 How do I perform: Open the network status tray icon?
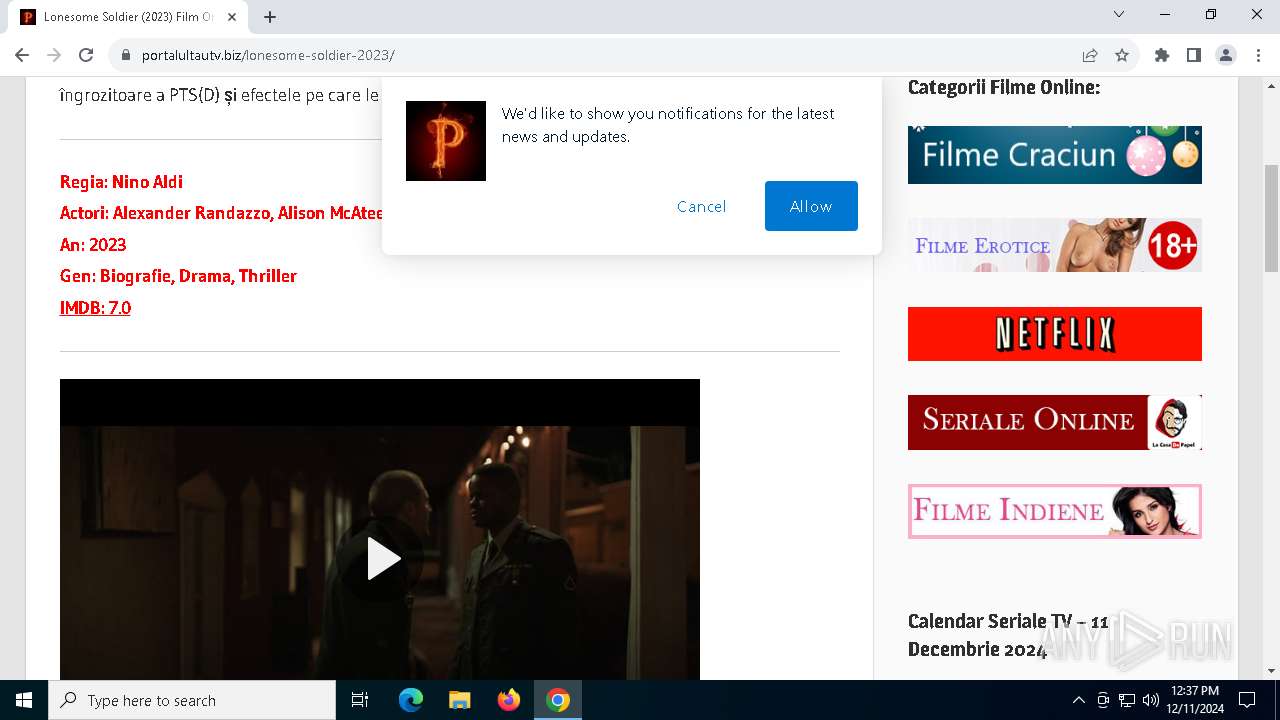pos(1127,700)
